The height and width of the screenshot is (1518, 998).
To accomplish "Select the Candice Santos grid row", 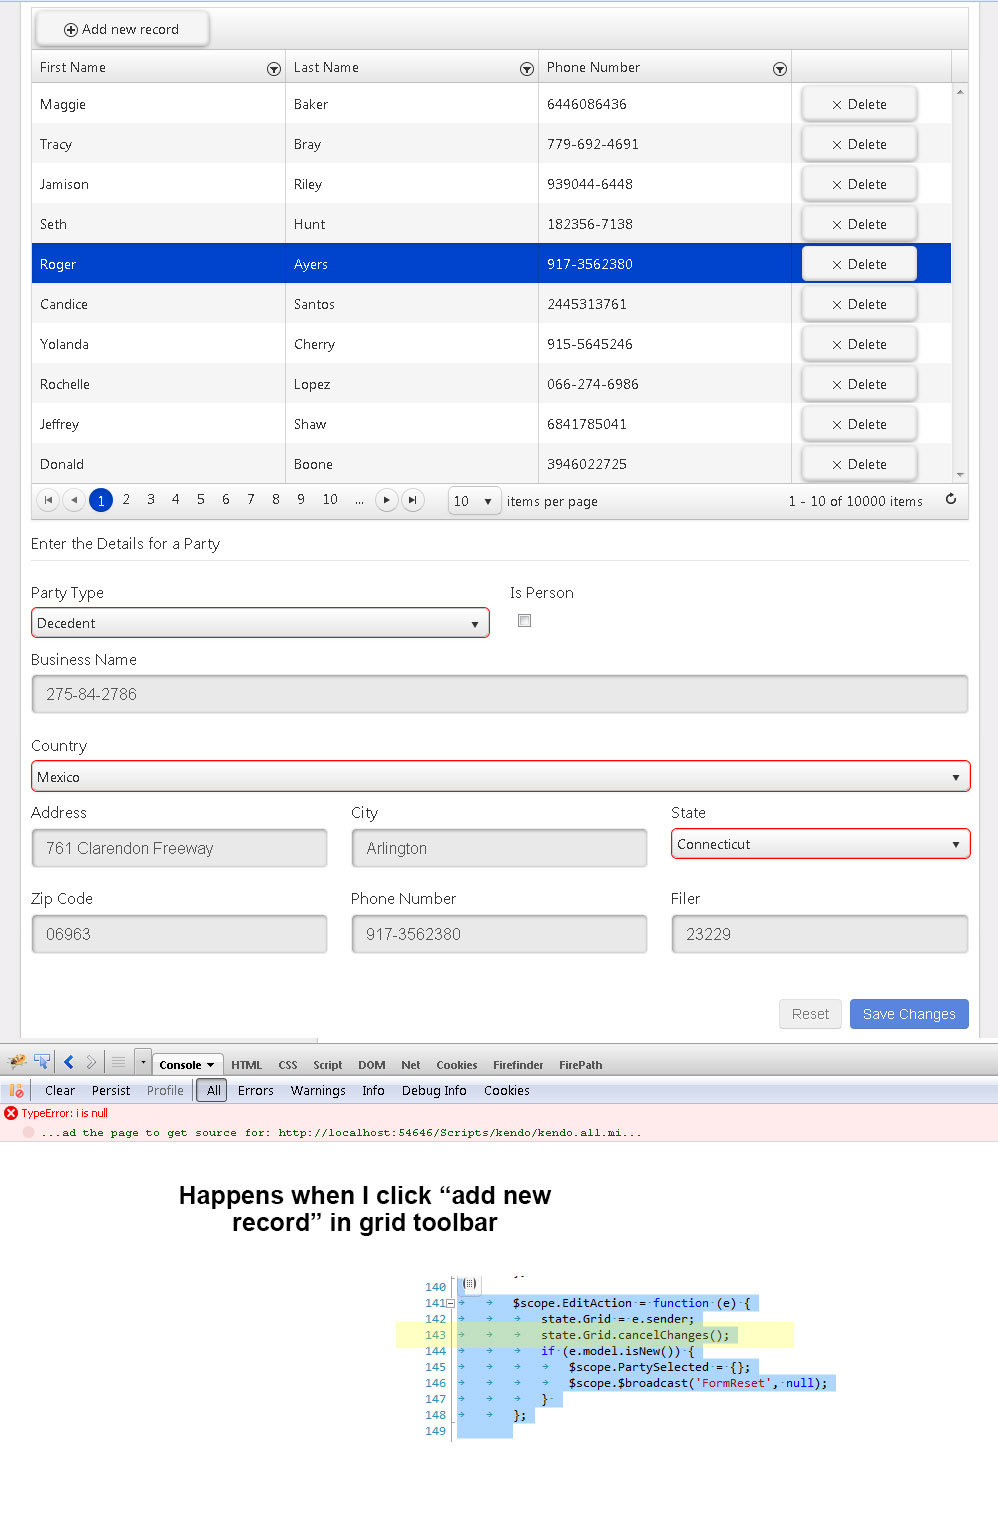I will pos(491,304).
